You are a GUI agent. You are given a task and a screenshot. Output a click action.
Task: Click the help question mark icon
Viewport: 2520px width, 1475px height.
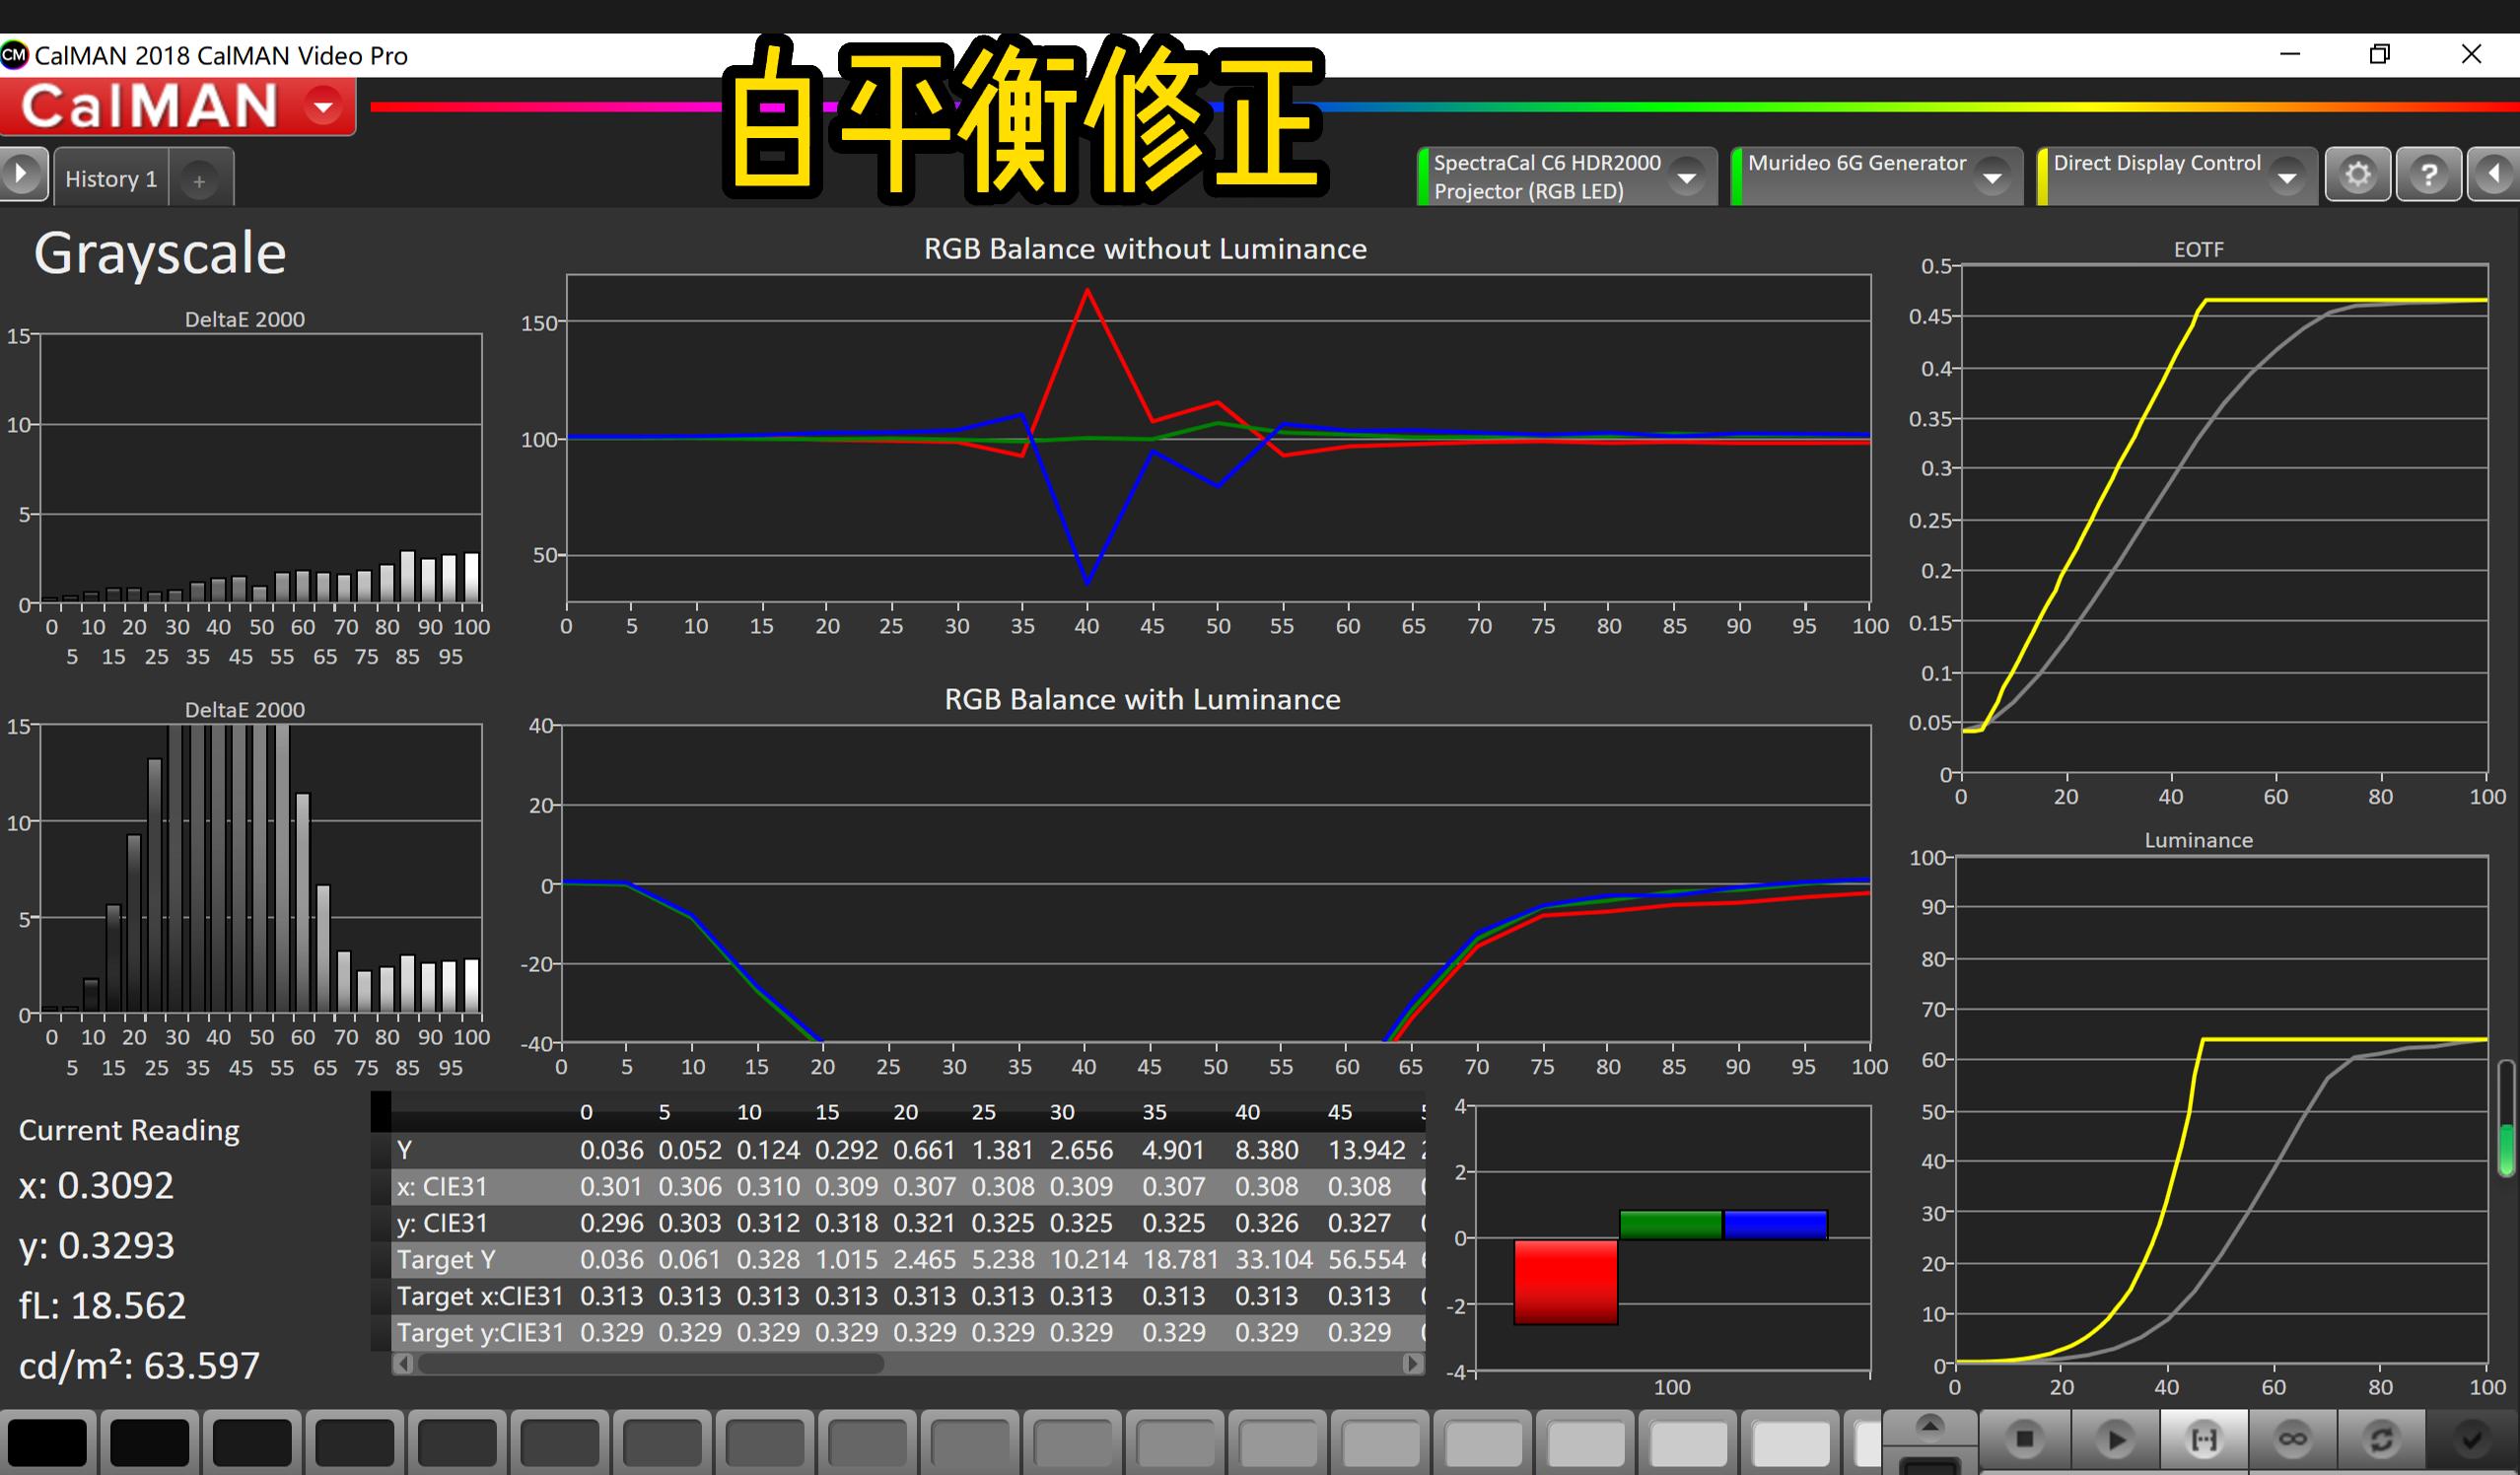point(2428,175)
